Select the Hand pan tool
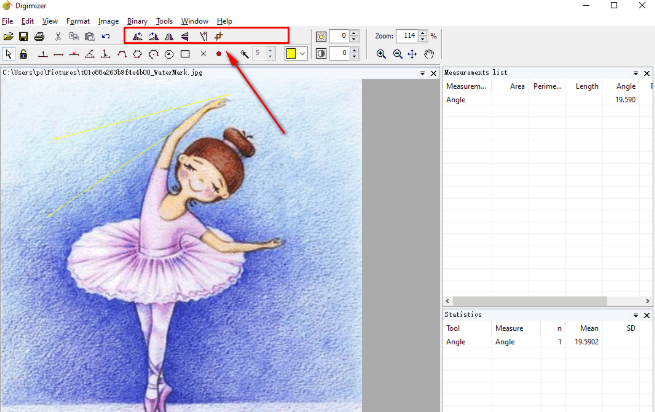The width and height of the screenshot is (655, 412). pos(429,54)
